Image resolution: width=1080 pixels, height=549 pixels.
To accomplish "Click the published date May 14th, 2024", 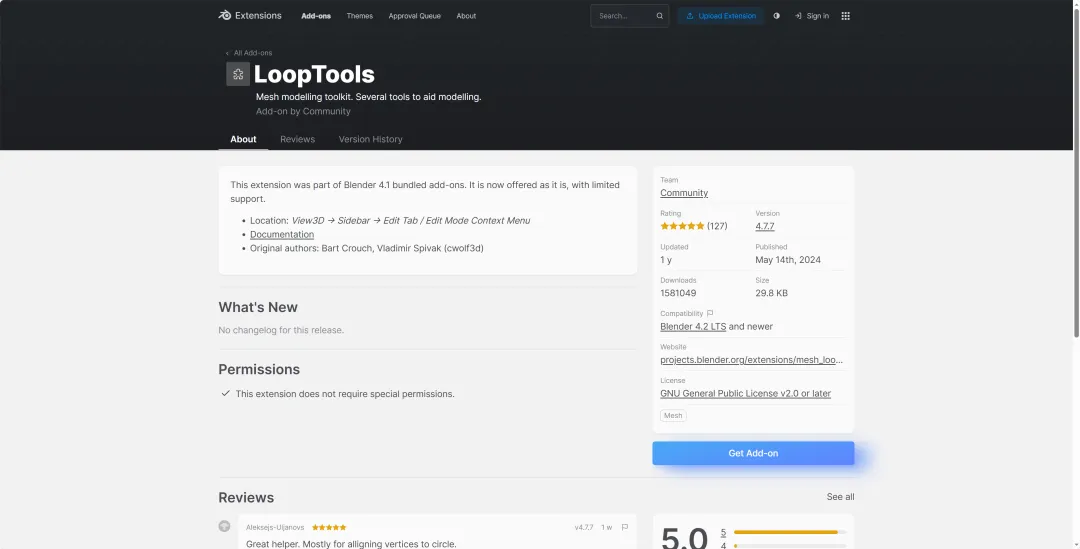I will (x=788, y=260).
